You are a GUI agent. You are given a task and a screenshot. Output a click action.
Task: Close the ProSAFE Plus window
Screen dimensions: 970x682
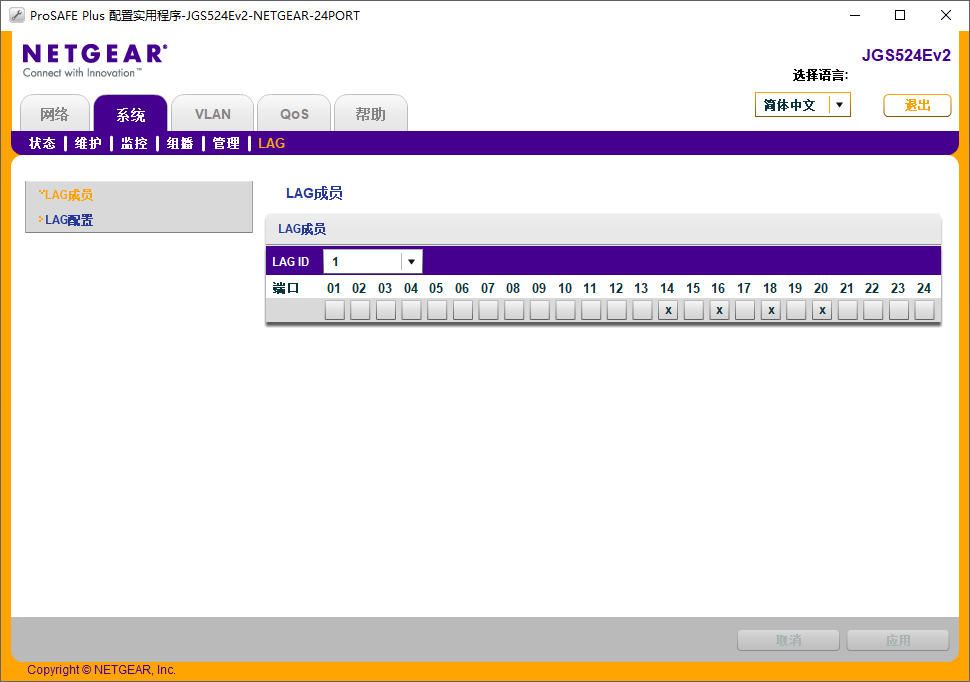946,15
